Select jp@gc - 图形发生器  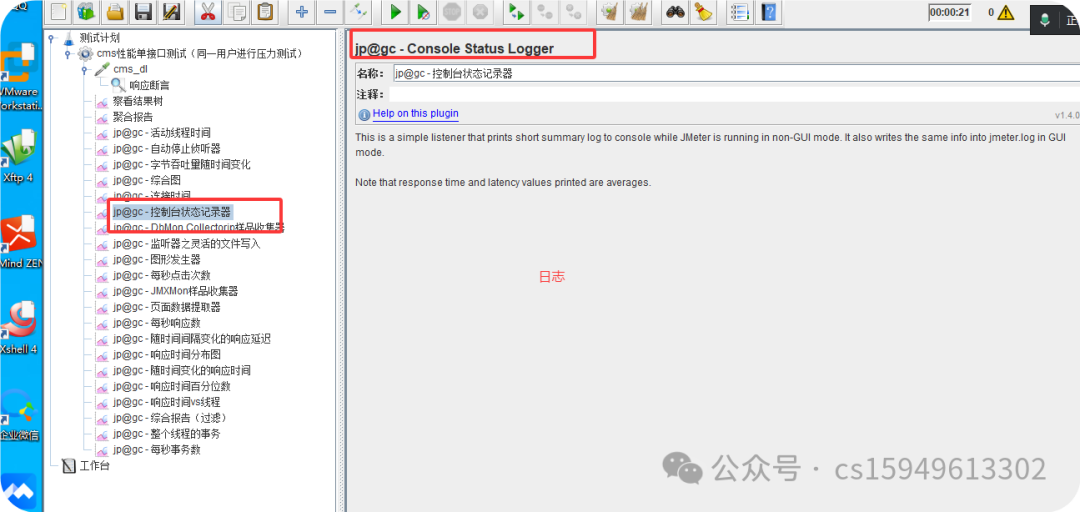[x=157, y=260]
